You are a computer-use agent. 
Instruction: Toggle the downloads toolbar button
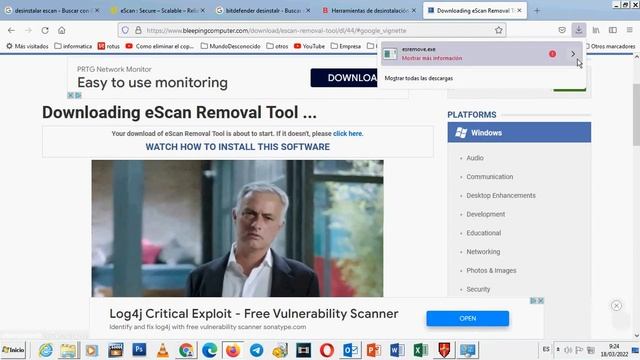pyautogui.click(x=578, y=30)
